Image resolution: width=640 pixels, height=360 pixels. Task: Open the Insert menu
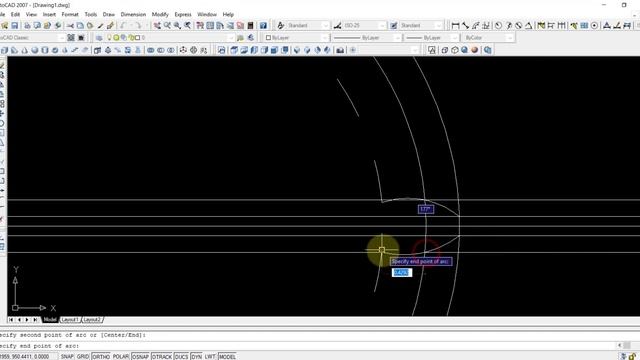tap(49, 14)
